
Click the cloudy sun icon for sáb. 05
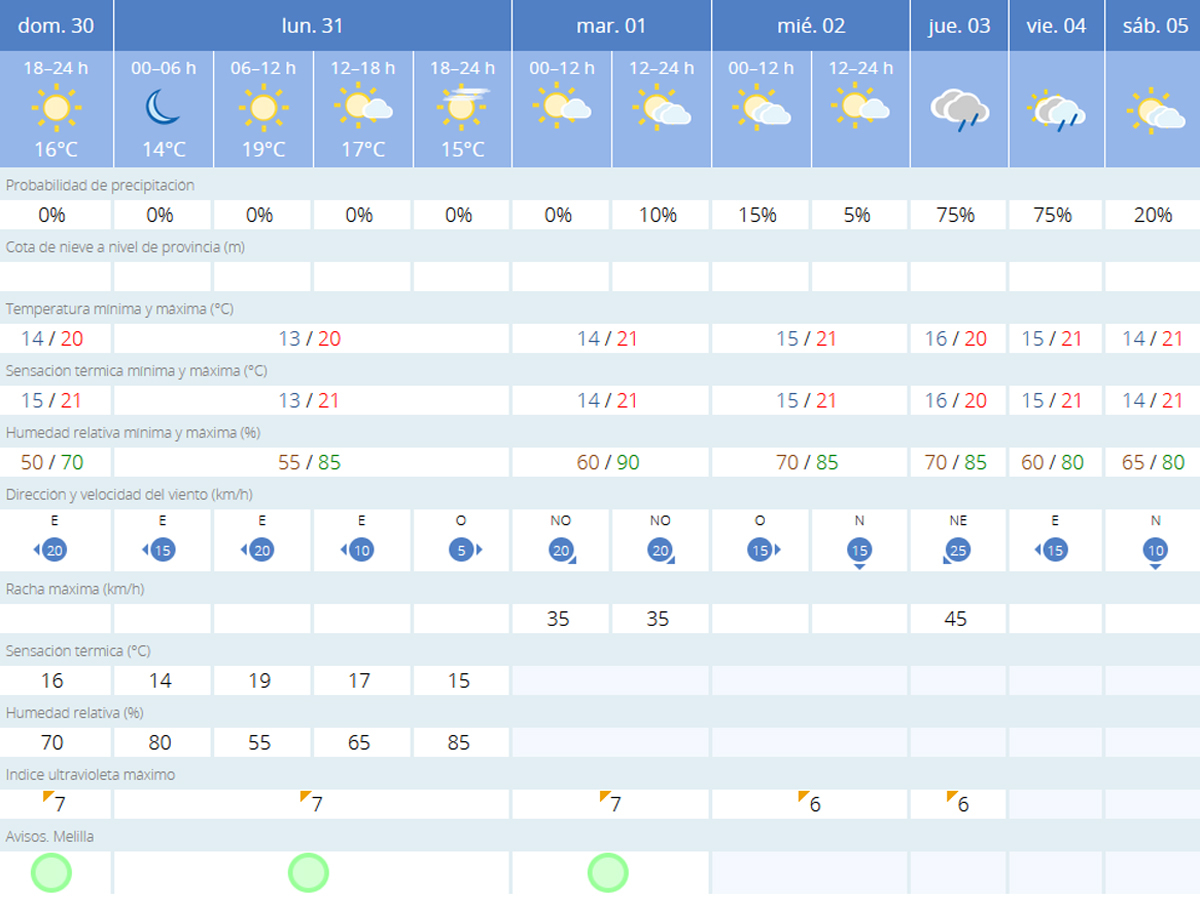[x=1156, y=110]
